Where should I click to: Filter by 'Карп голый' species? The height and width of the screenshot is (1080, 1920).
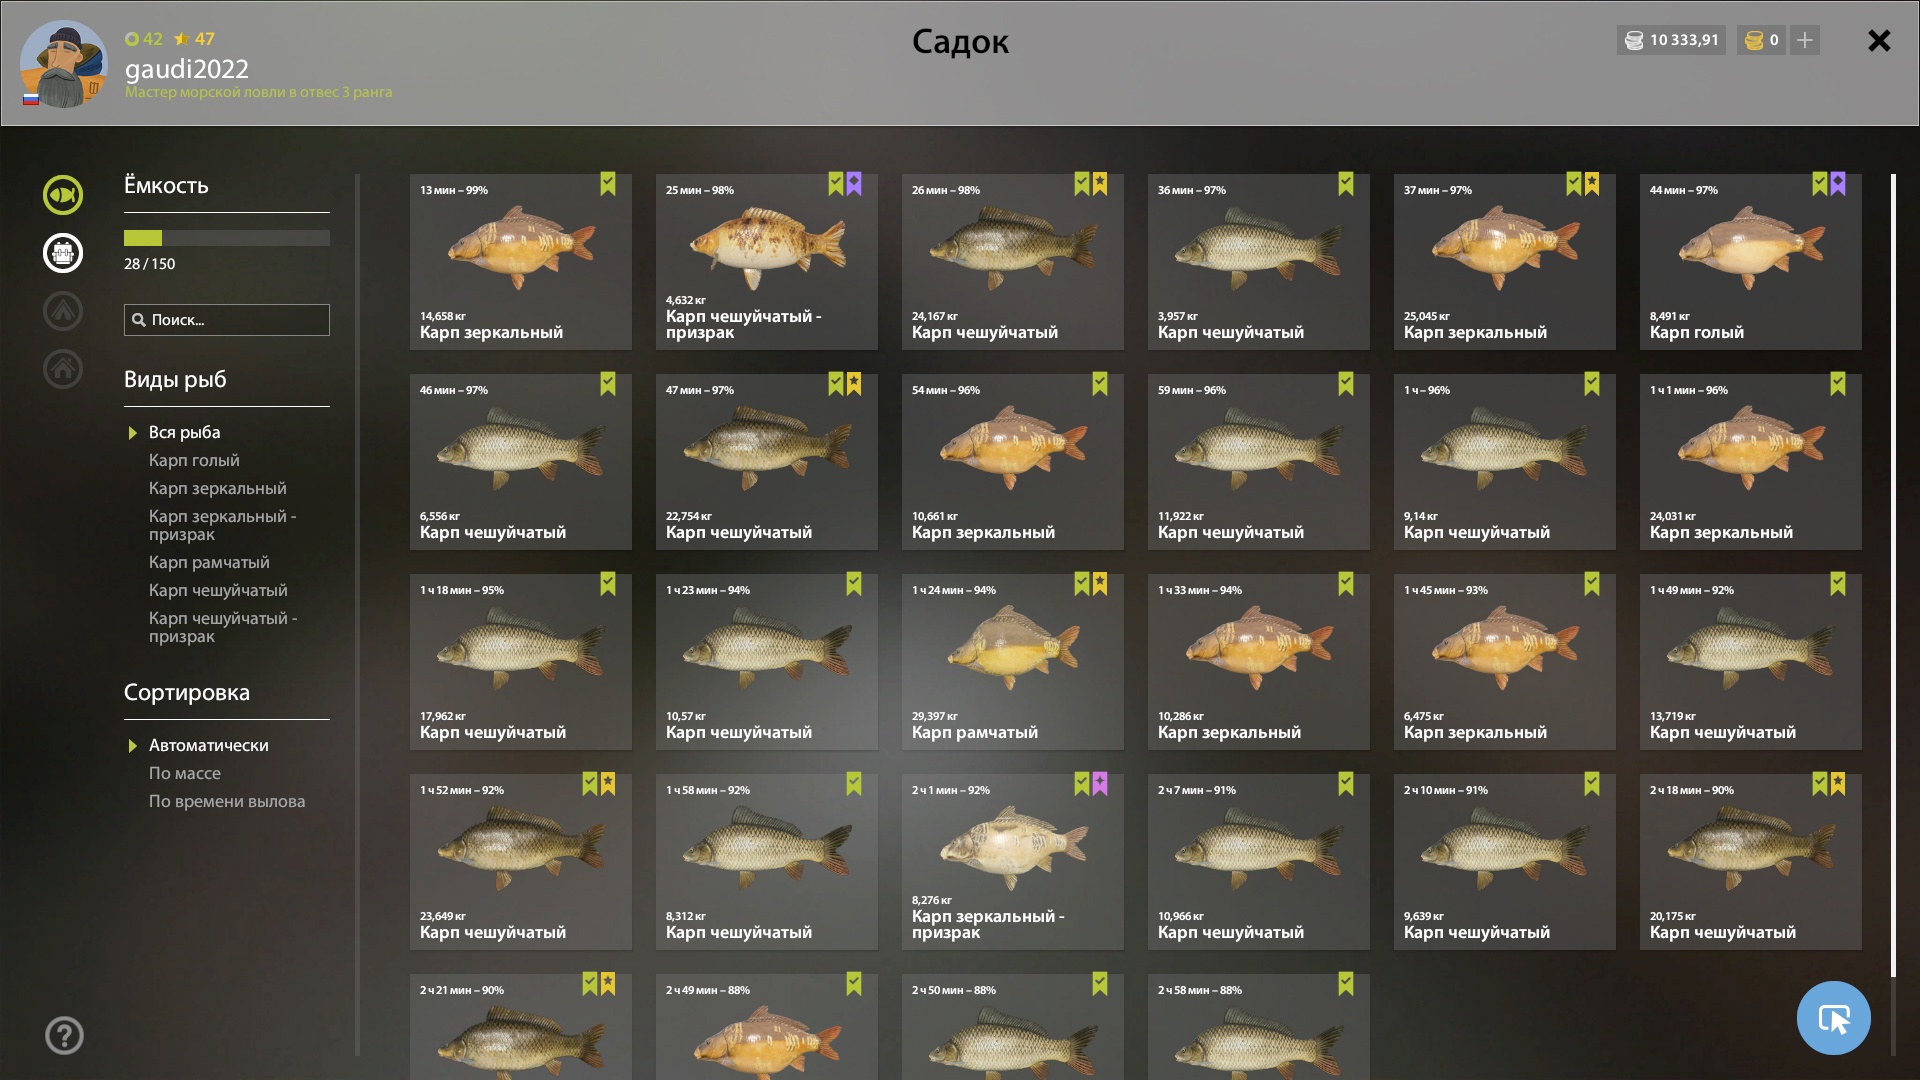(x=194, y=460)
